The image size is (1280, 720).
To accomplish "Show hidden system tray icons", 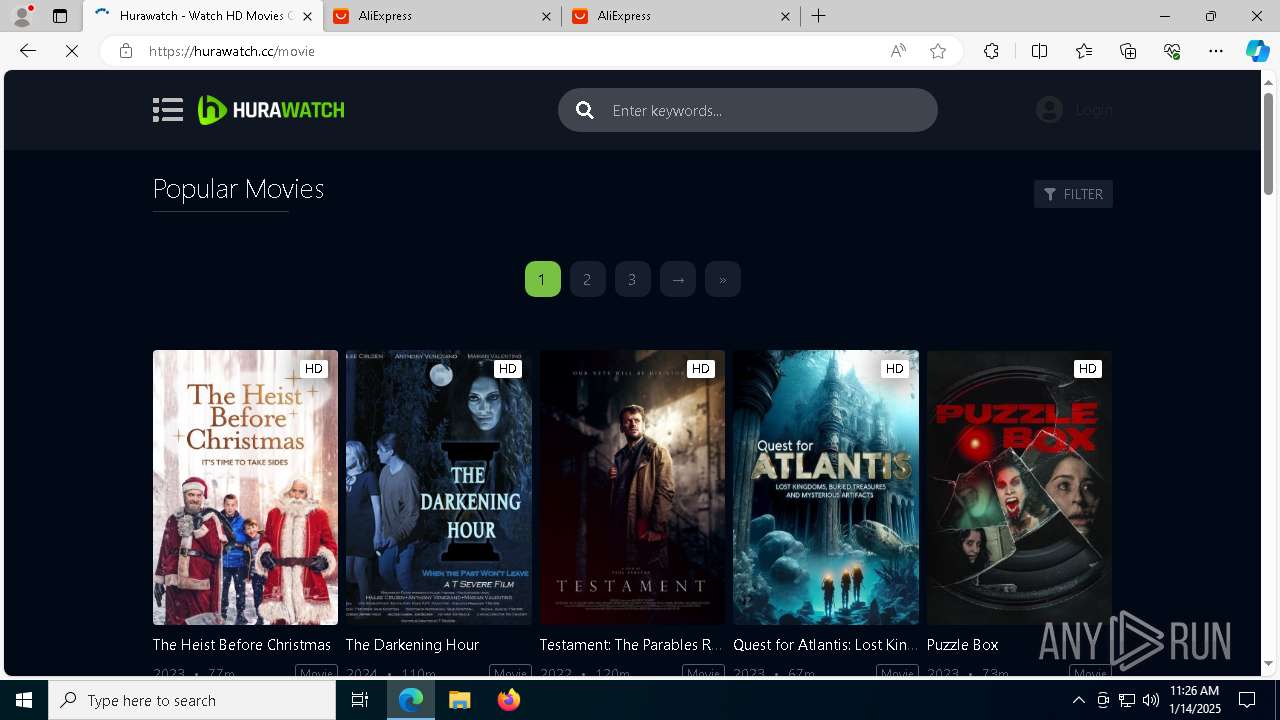I will (x=1078, y=700).
